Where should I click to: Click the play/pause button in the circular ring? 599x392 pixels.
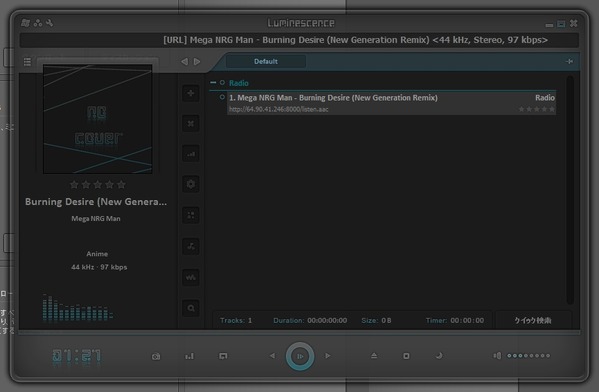click(x=300, y=356)
